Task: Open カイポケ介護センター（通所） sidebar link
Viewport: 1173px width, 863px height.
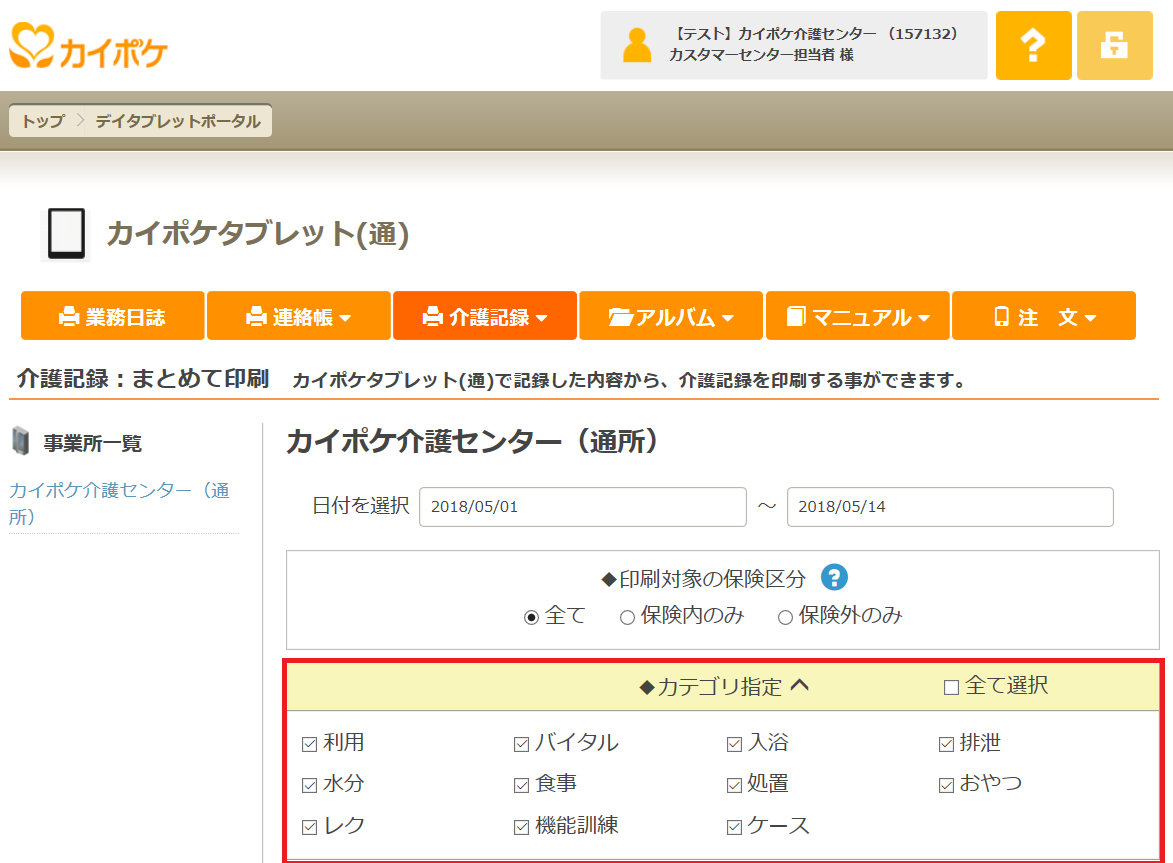Action: pyautogui.click(x=120, y=503)
